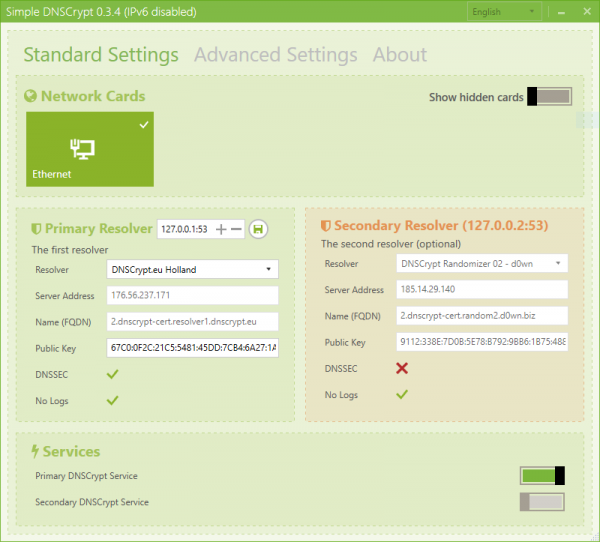Open the DNSCrypt Randomizer 02 resolver dropdown
Screen dimensions: 600x542
[x=482, y=263]
